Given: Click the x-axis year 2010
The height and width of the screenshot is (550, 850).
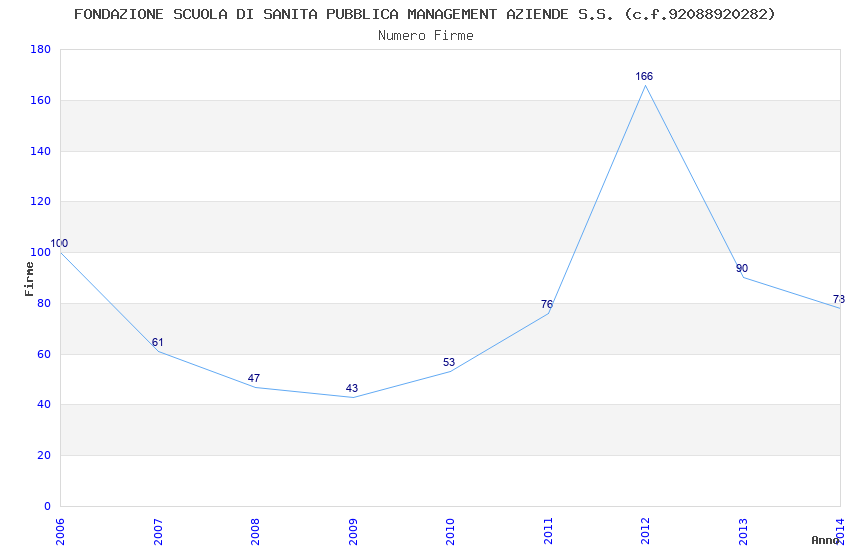Looking at the screenshot, I should coord(450,532).
